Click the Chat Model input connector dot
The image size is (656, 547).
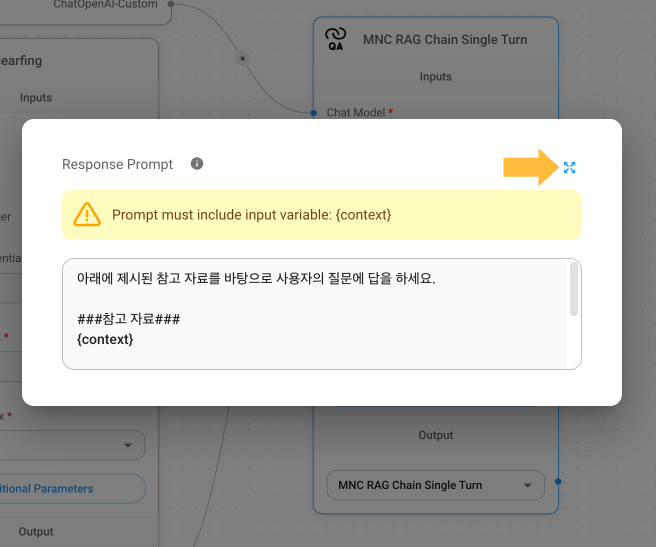[315, 113]
